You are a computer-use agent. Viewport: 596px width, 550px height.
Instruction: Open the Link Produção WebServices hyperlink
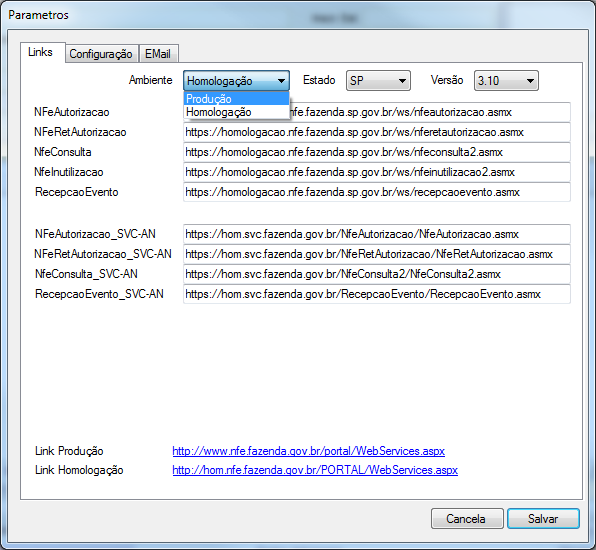(308, 451)
